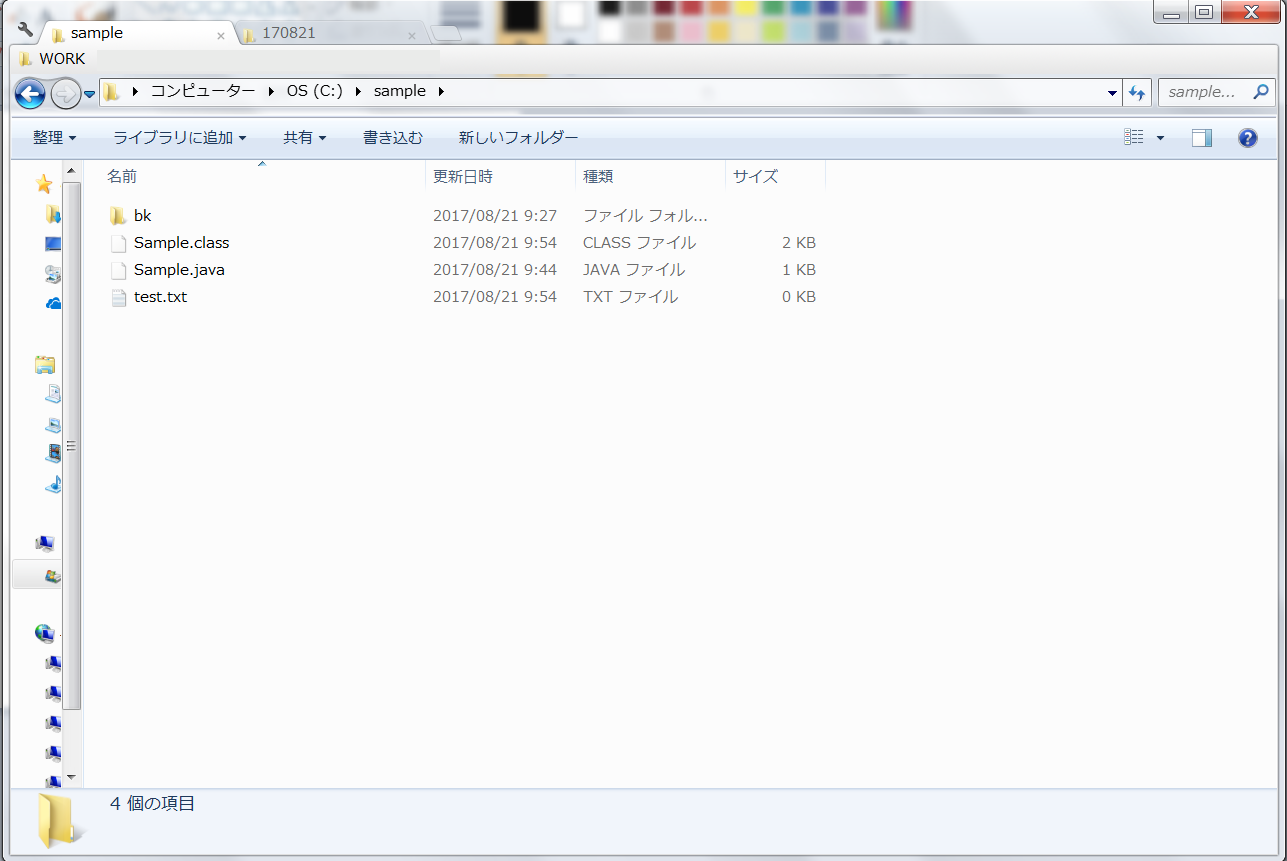Viewport: 1287px width, 861px height.
Task: Open the address bar history dropdown
Action: click(1113, 92)
